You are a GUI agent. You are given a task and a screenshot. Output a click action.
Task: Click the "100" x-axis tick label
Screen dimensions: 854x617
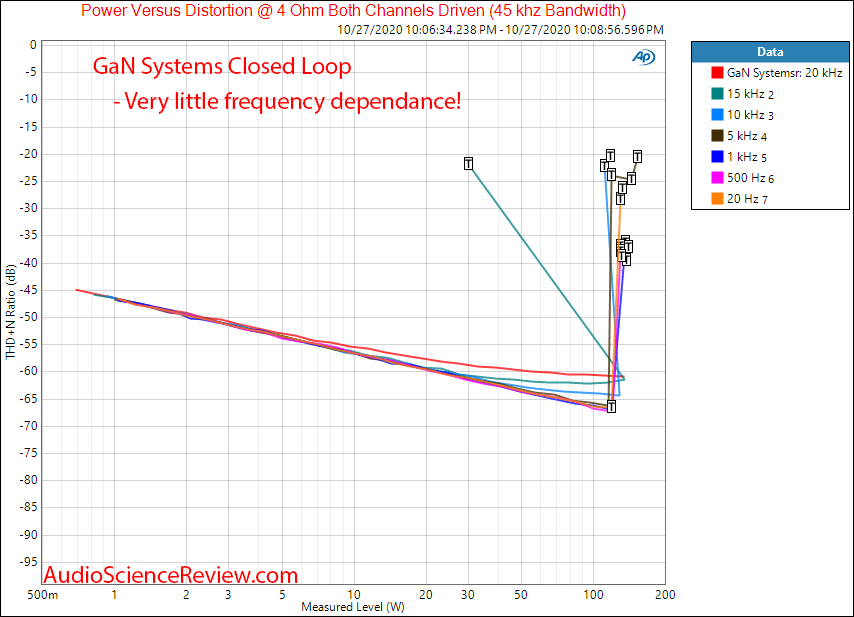pyautogui.click(x=593, y=595)
